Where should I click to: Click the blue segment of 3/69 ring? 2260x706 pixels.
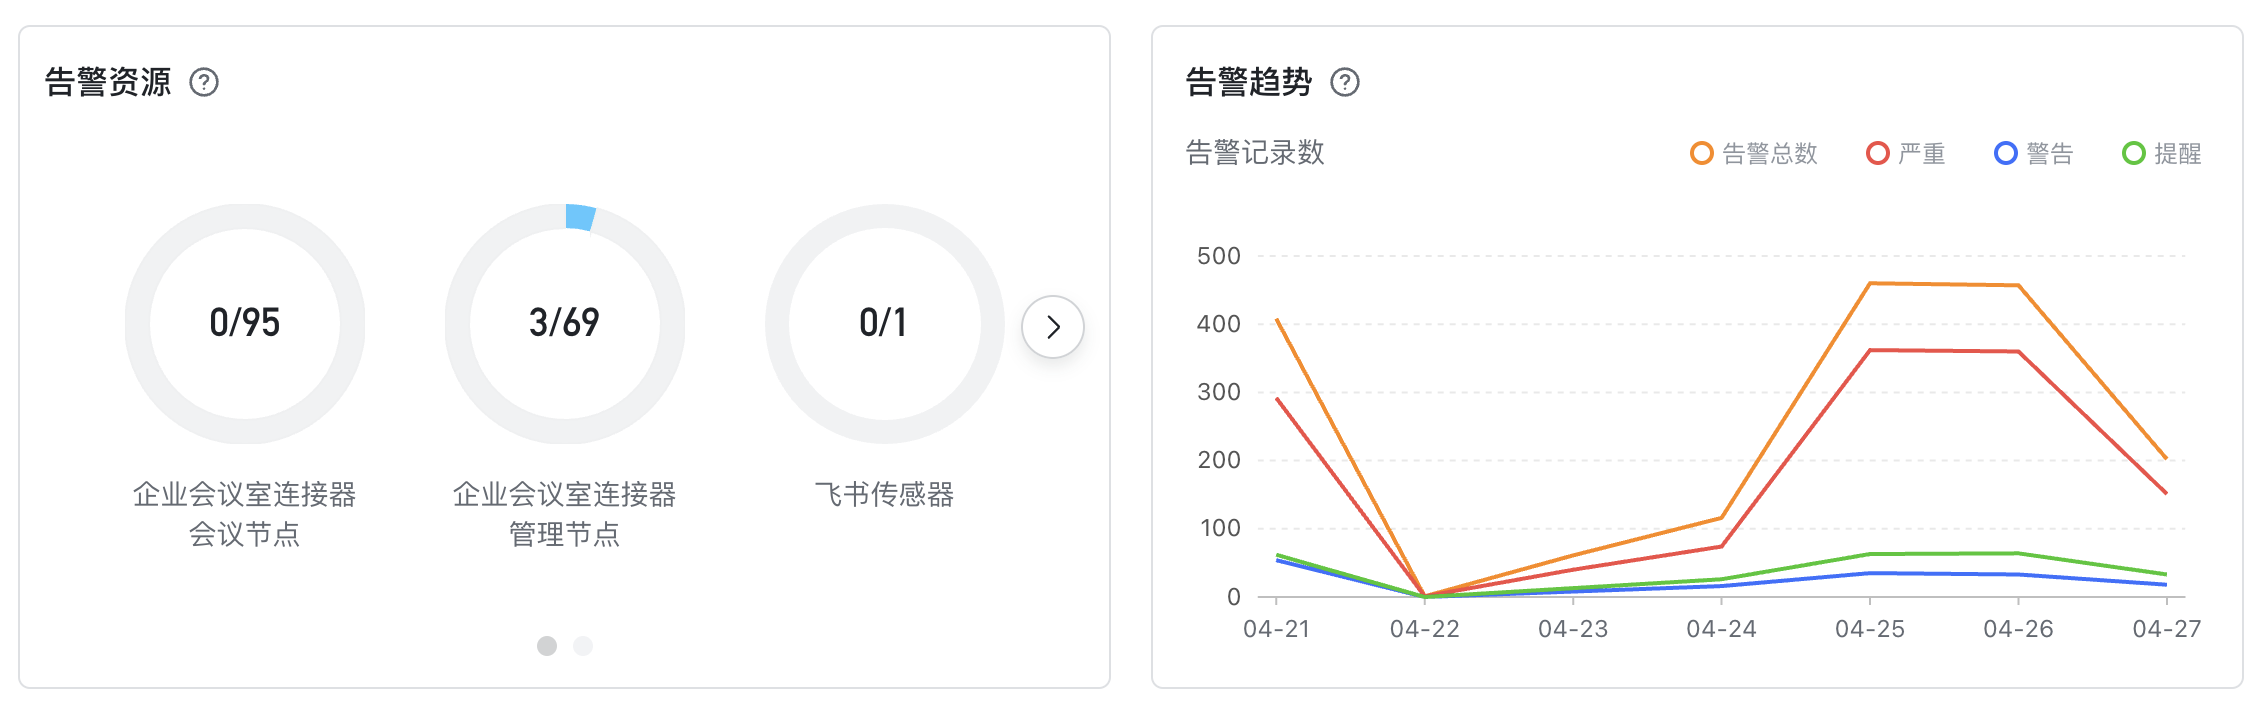pos(580,217)
